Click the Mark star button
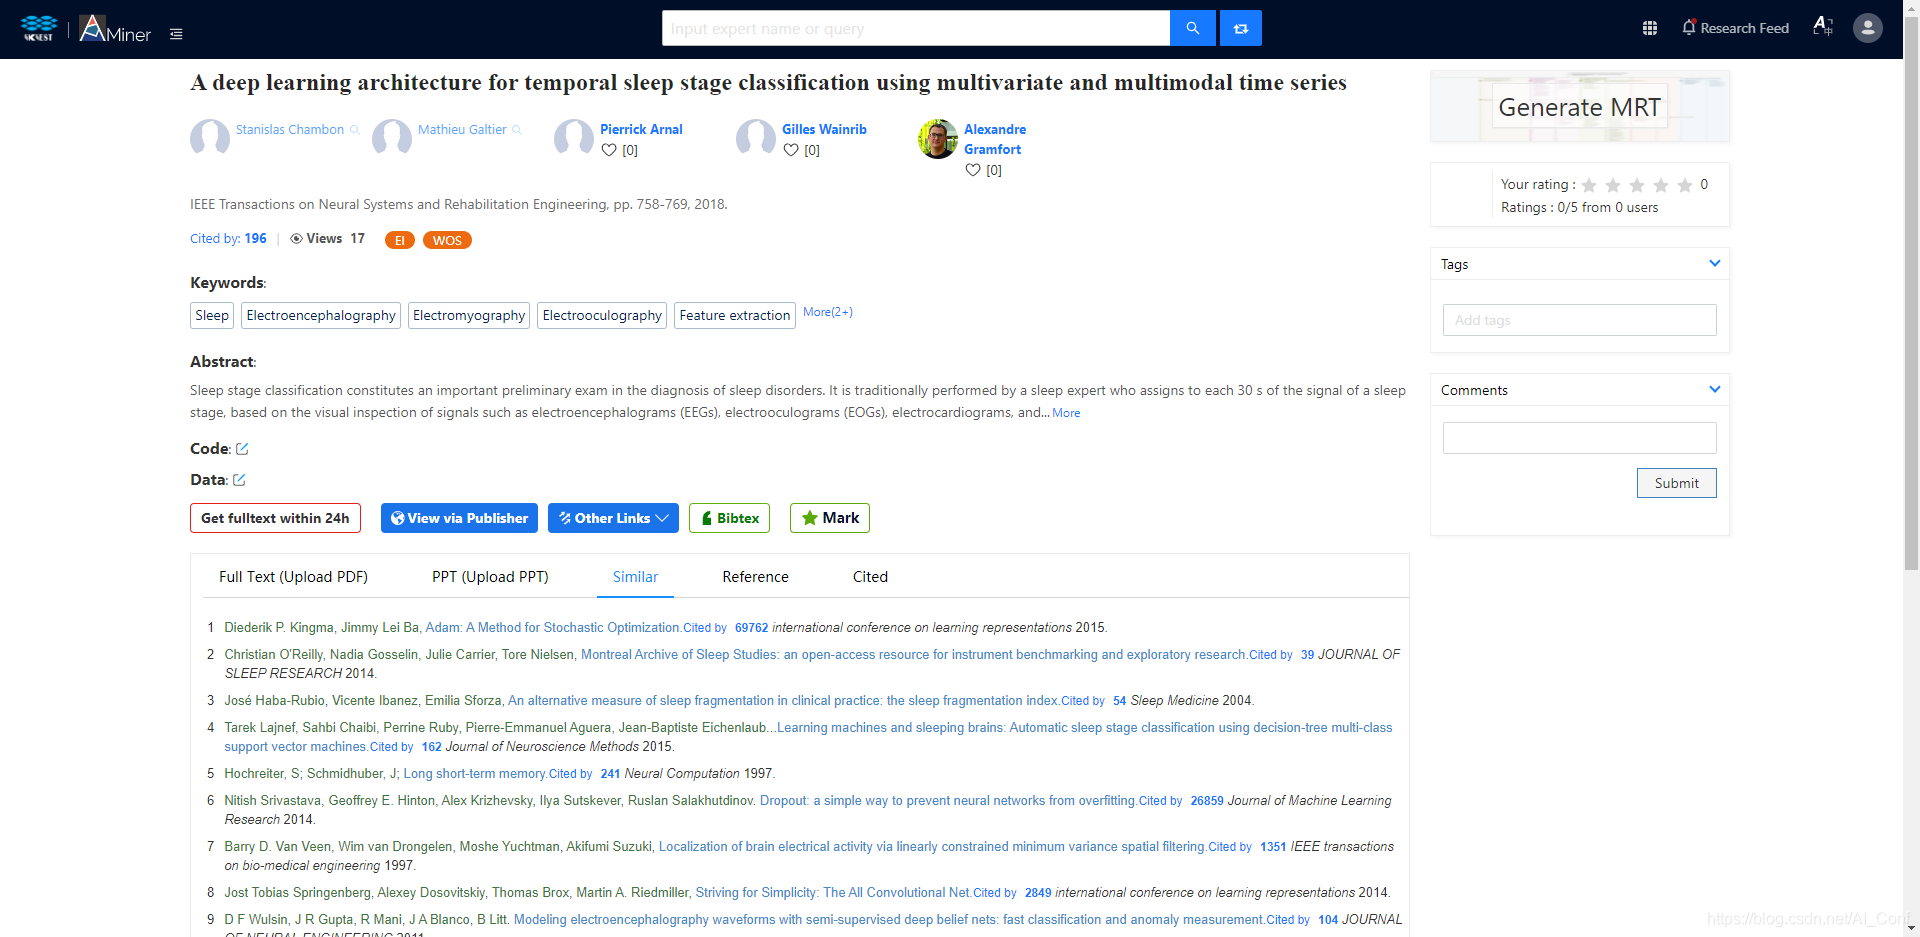Viewport: 1920px width, 937px height. 830,518
